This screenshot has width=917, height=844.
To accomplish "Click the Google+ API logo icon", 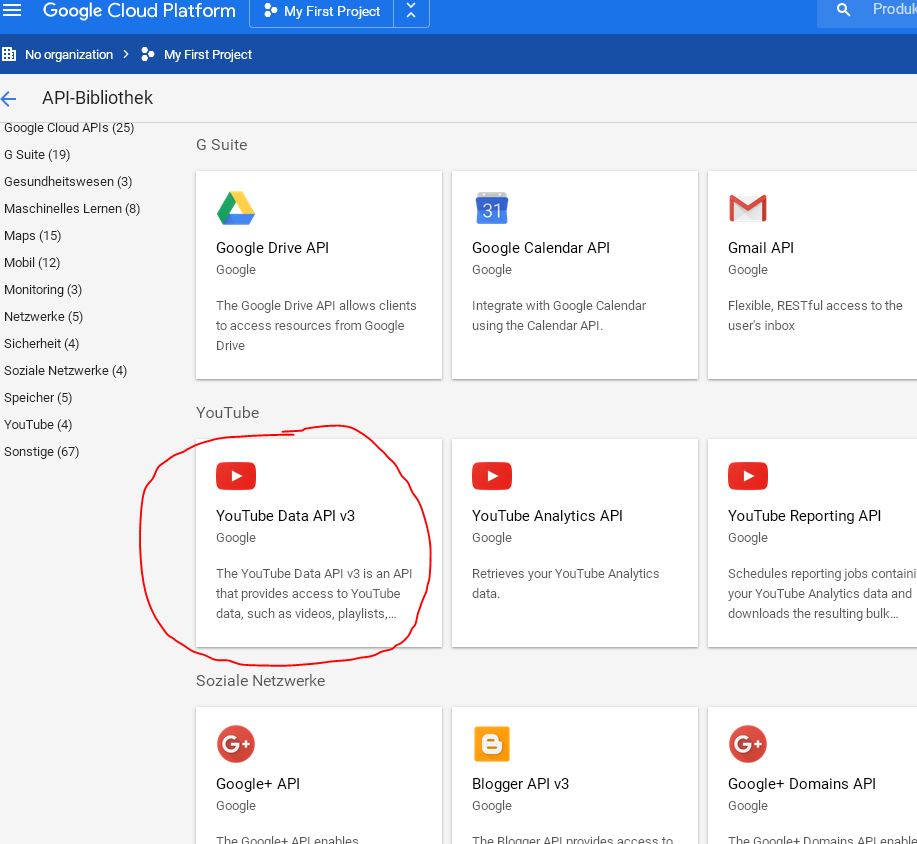I will (x=236, y=744).
